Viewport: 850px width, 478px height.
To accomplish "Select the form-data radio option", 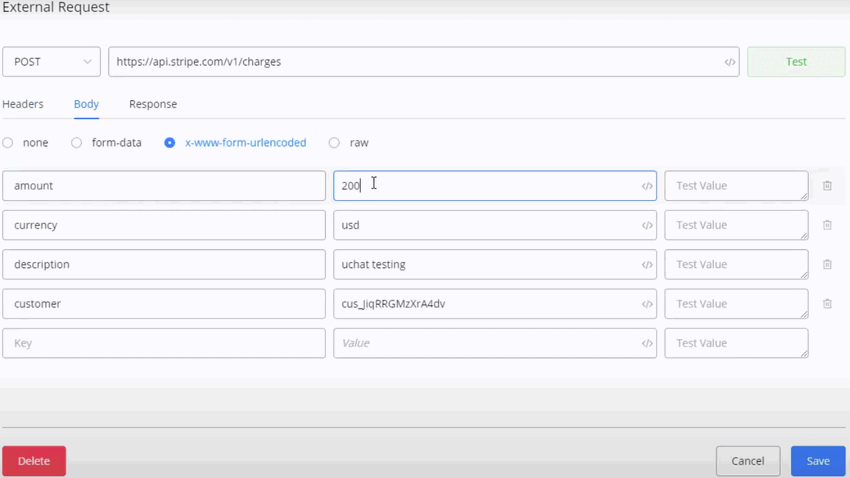I will [77, 143].
